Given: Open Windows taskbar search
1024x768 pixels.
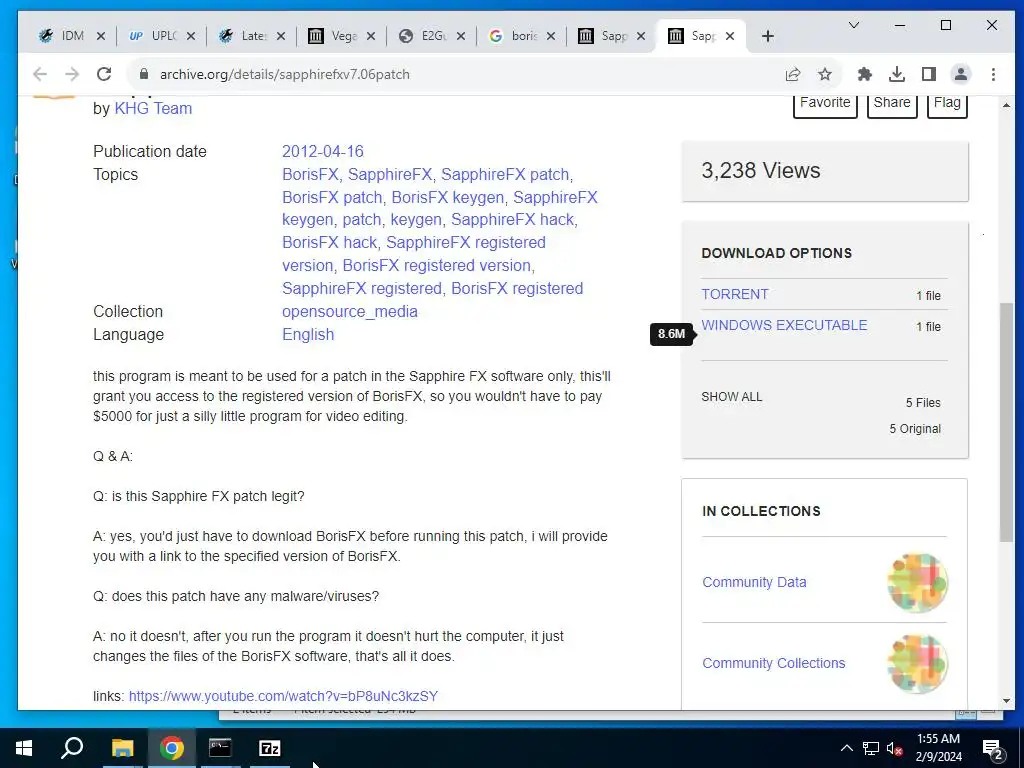Looking at the screenshot, I should click(x=72, y=748).
